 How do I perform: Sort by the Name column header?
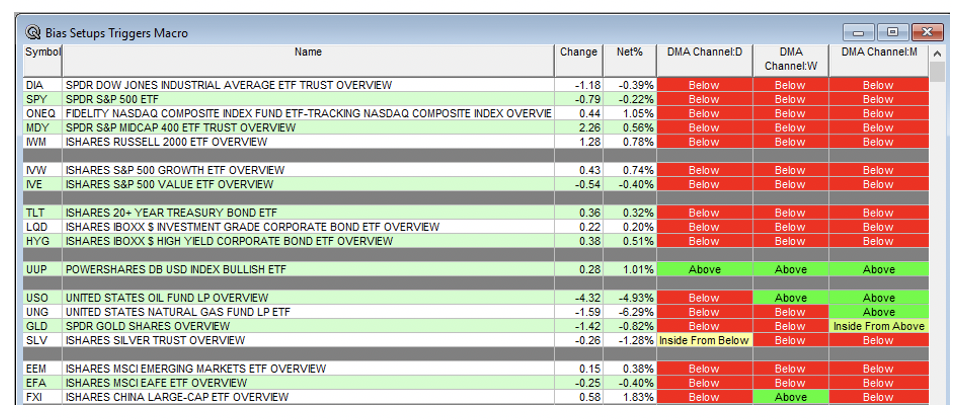click(308, 52)
